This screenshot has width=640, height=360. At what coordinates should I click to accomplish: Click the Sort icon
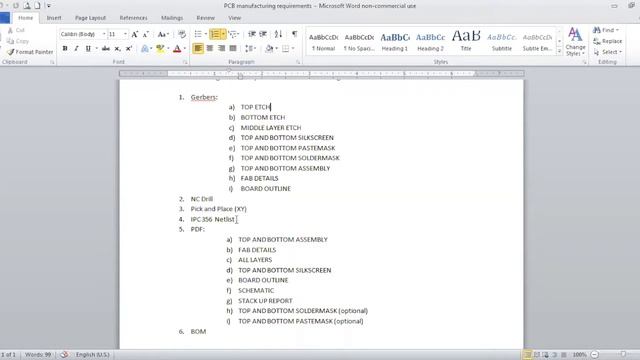pos(278,34)
